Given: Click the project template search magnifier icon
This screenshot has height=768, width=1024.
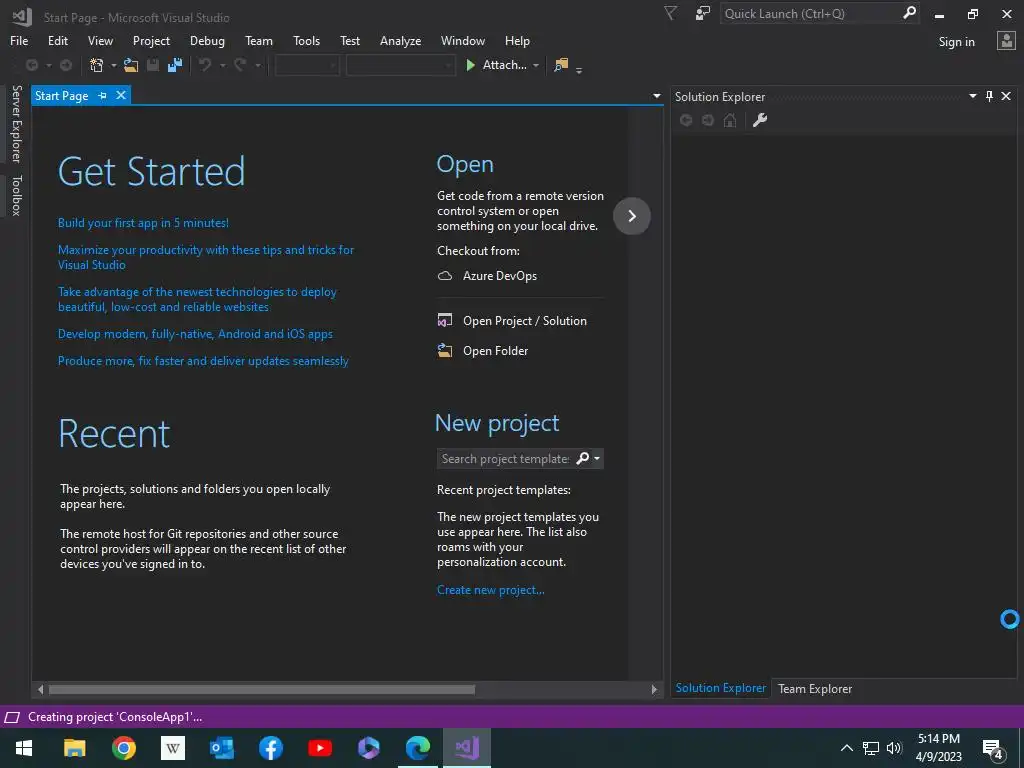Looking at the screenshot, I should coord(583,458).
